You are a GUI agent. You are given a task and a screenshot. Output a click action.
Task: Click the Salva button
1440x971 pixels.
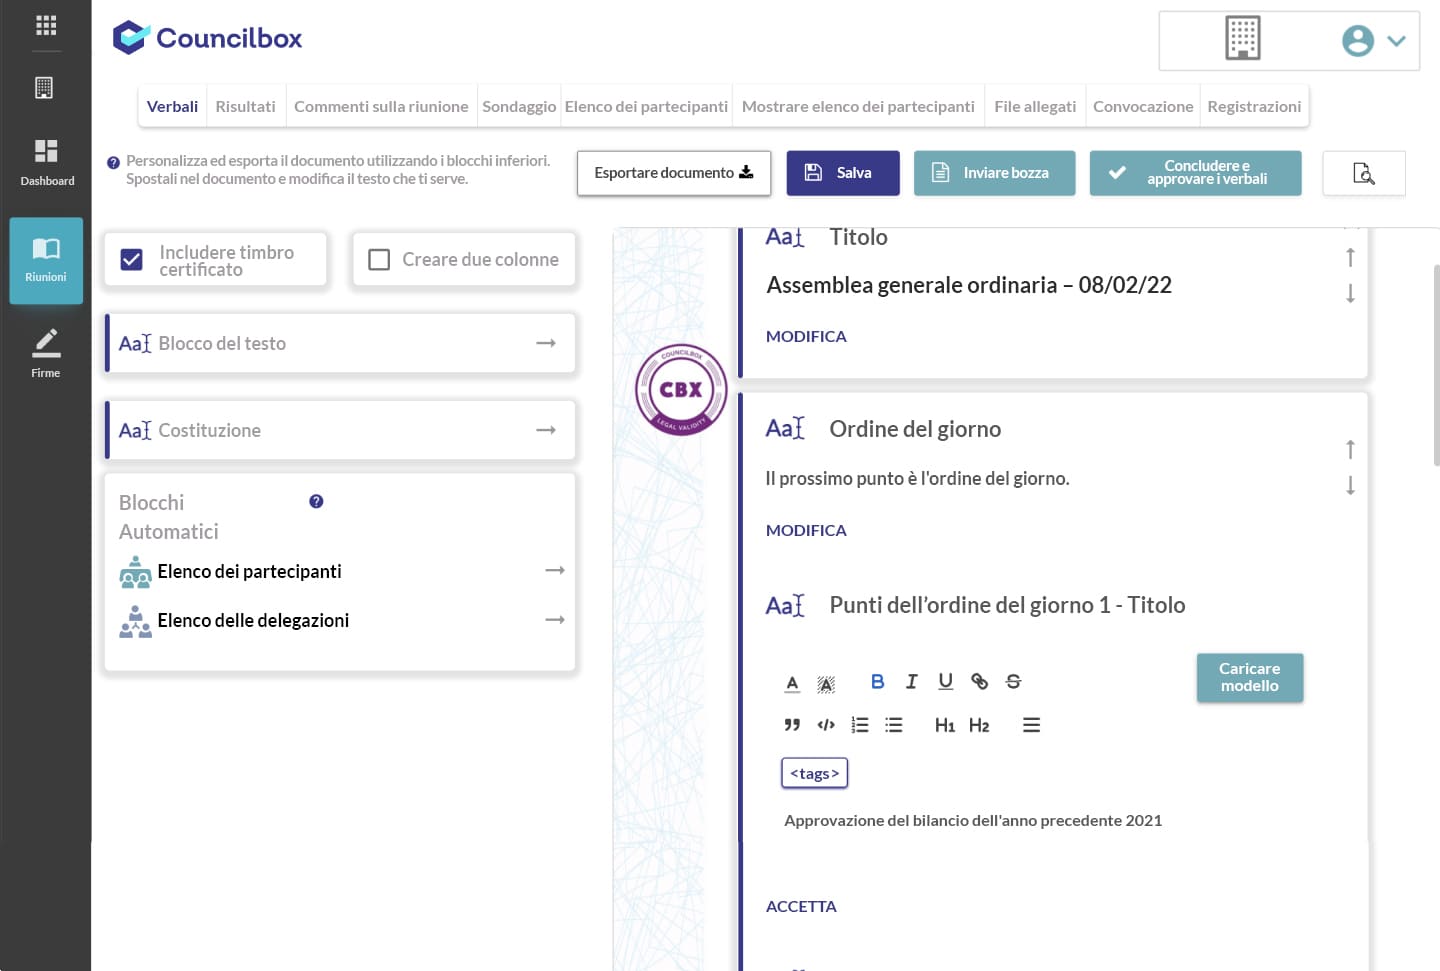click(842, 173)
